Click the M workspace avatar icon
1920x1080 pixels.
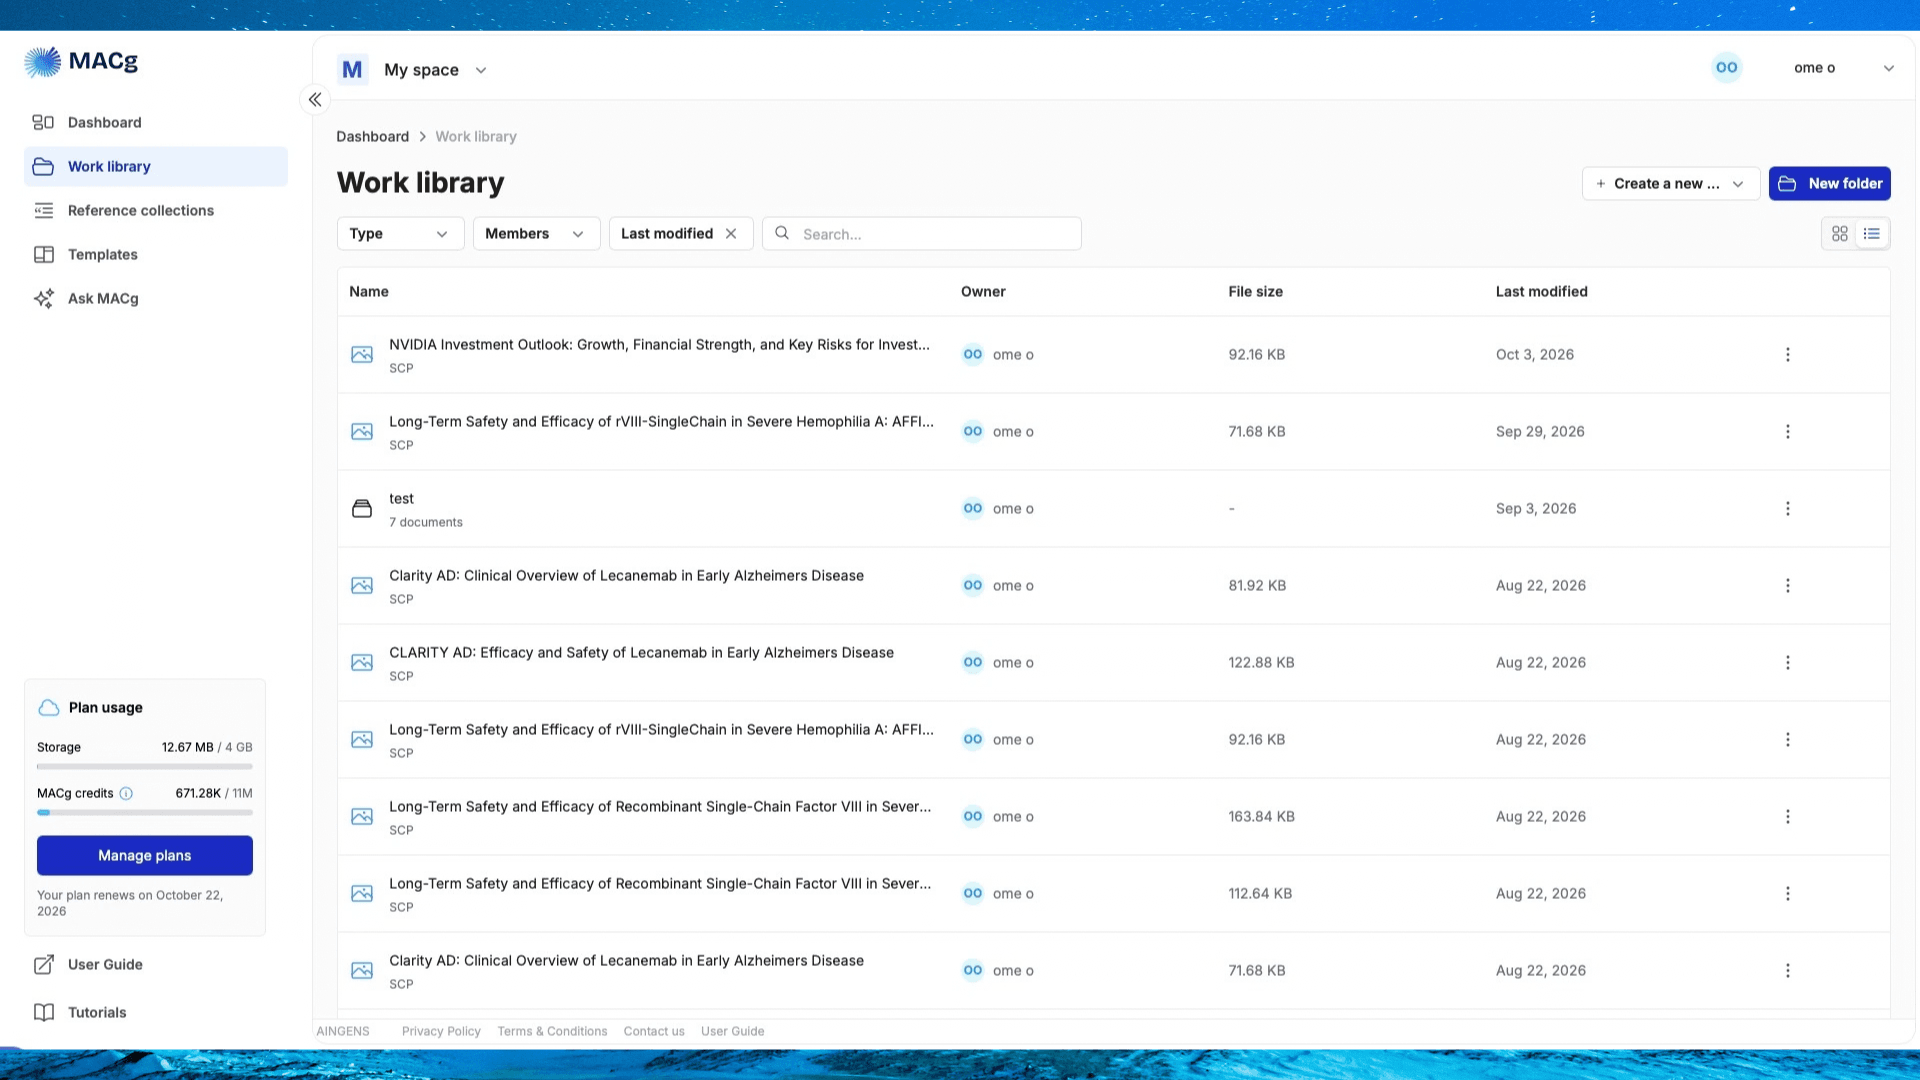(x=352, y=69)
